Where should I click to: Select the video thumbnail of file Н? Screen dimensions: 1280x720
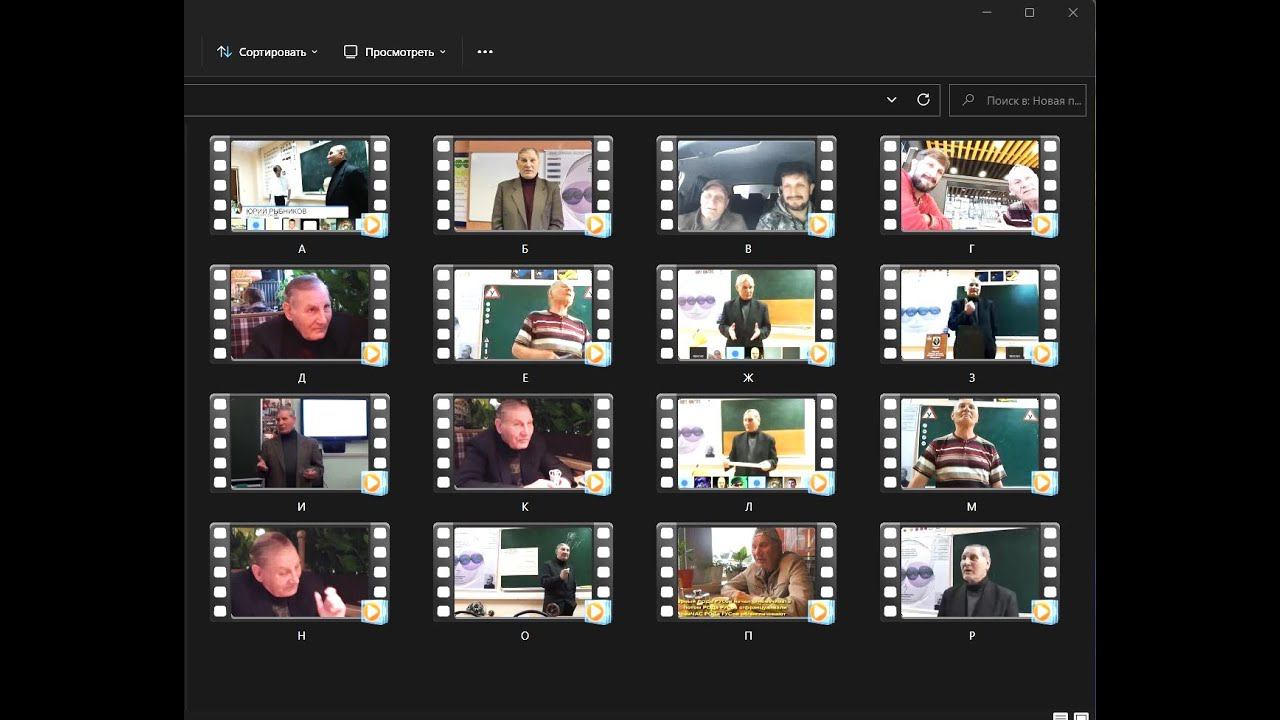click(300, 573)
